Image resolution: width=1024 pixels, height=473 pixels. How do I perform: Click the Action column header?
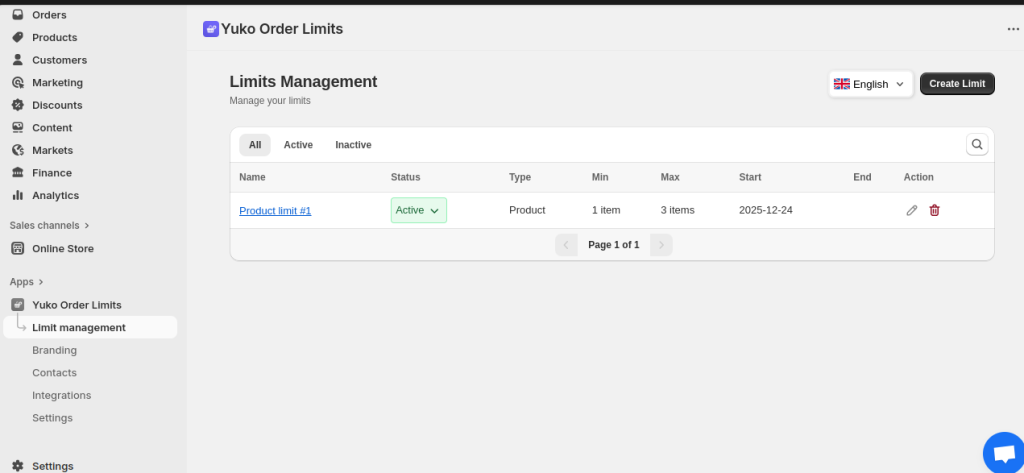(x=918, y=177)
